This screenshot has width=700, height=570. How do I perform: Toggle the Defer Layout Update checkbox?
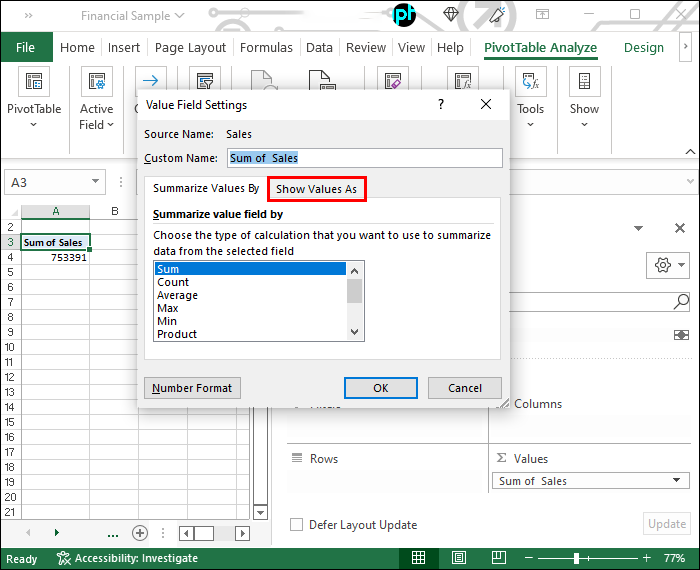click(x=296, y=525)
